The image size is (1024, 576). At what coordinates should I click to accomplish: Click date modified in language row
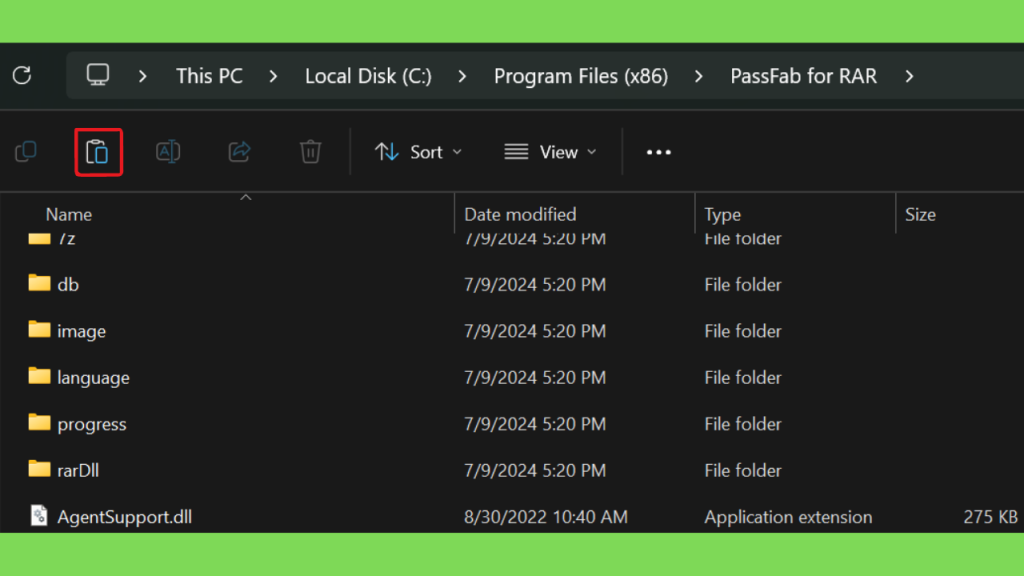[x=535, y=377]
